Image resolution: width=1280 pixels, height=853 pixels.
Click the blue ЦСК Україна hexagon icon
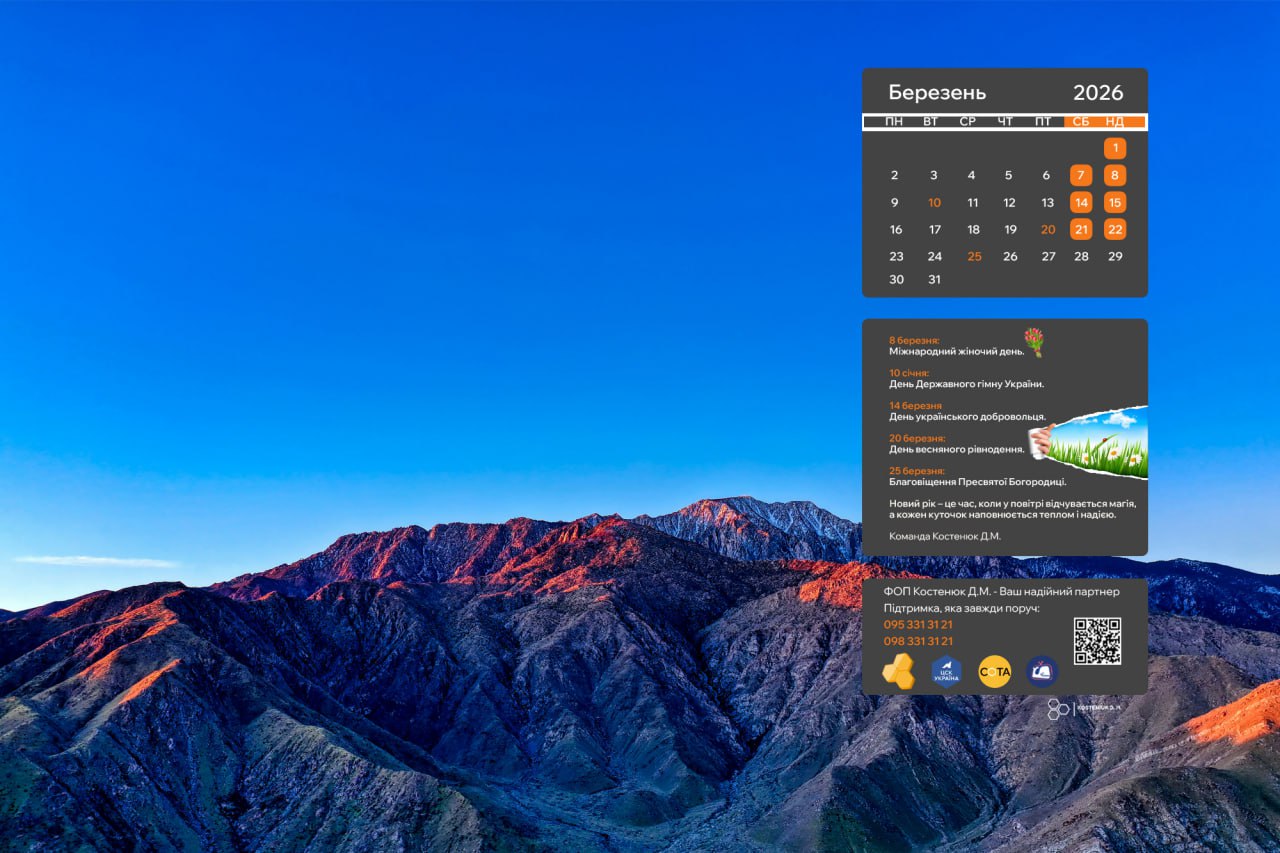point(946,671)
